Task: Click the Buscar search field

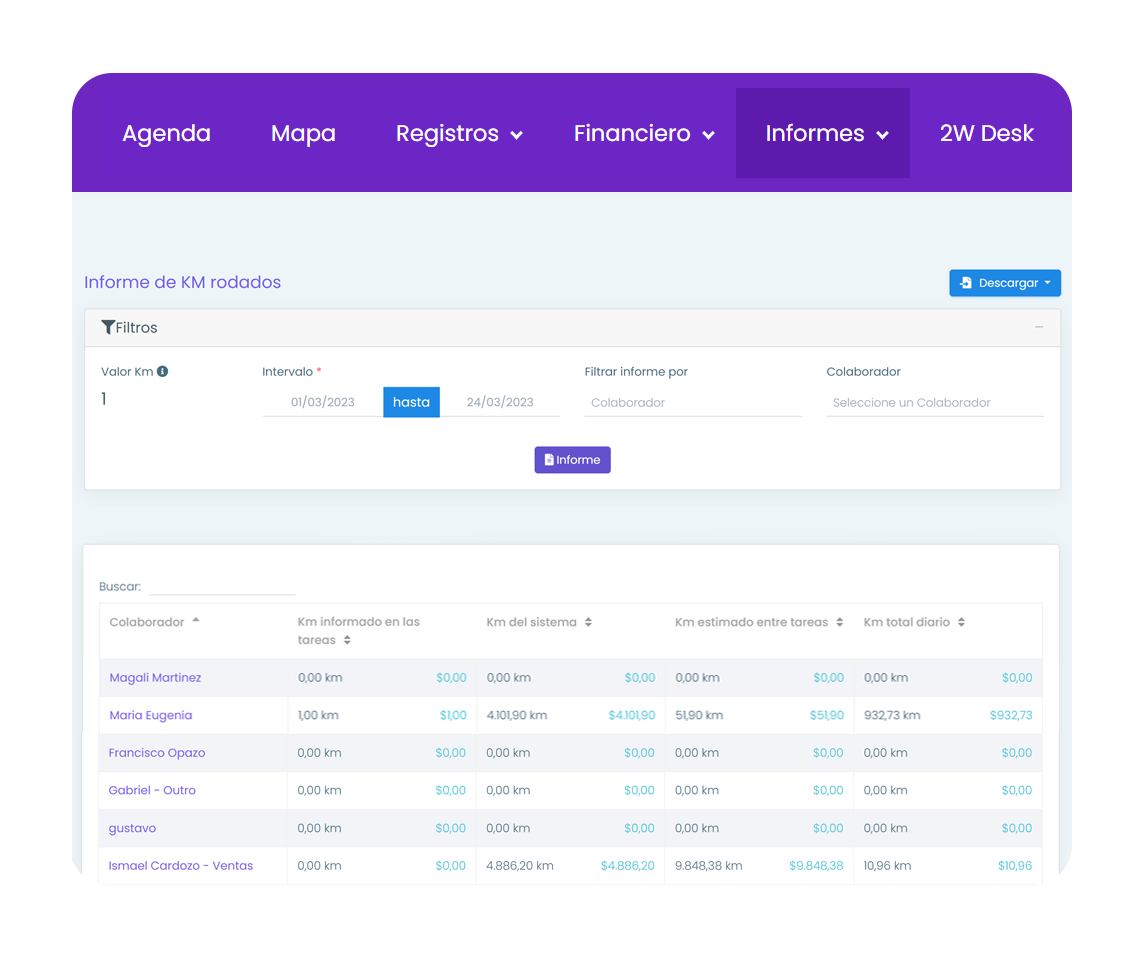Action: point(221,586)
